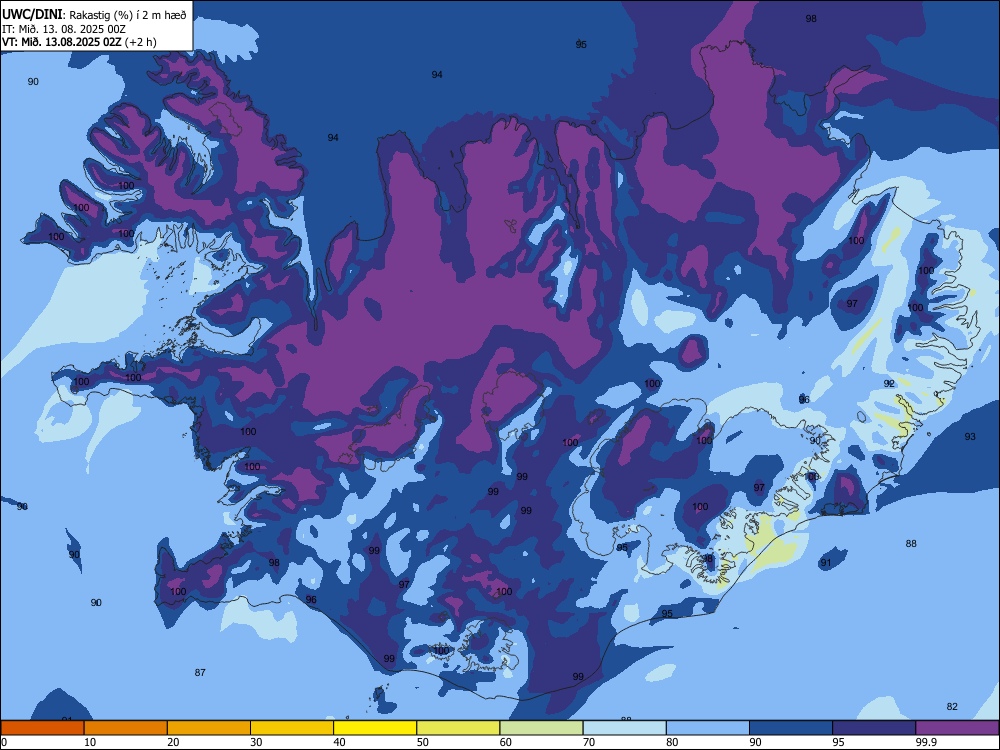Click the 30 tick label on the color scale

point(256,742)
